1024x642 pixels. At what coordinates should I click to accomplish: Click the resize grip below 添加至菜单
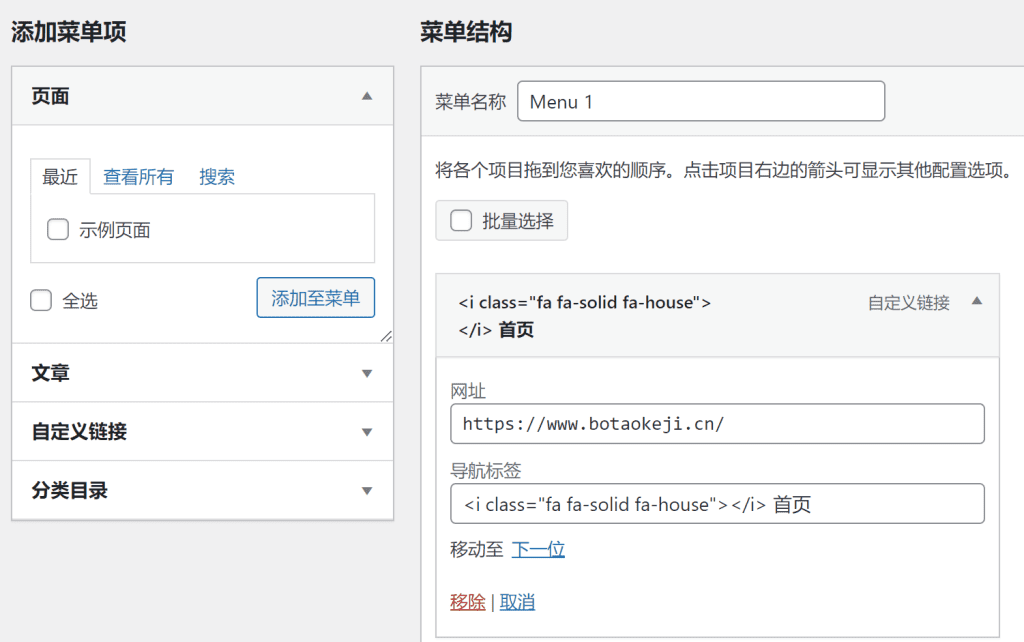[386, 336]
